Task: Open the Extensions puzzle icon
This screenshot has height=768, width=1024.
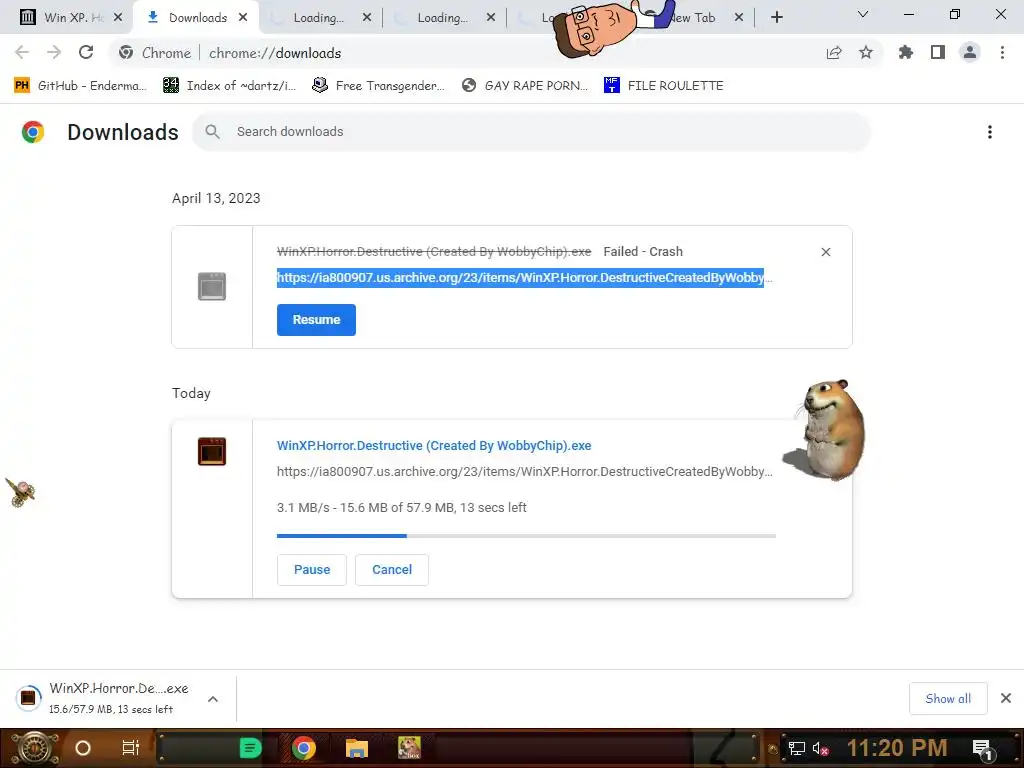Action: point(906,52)
